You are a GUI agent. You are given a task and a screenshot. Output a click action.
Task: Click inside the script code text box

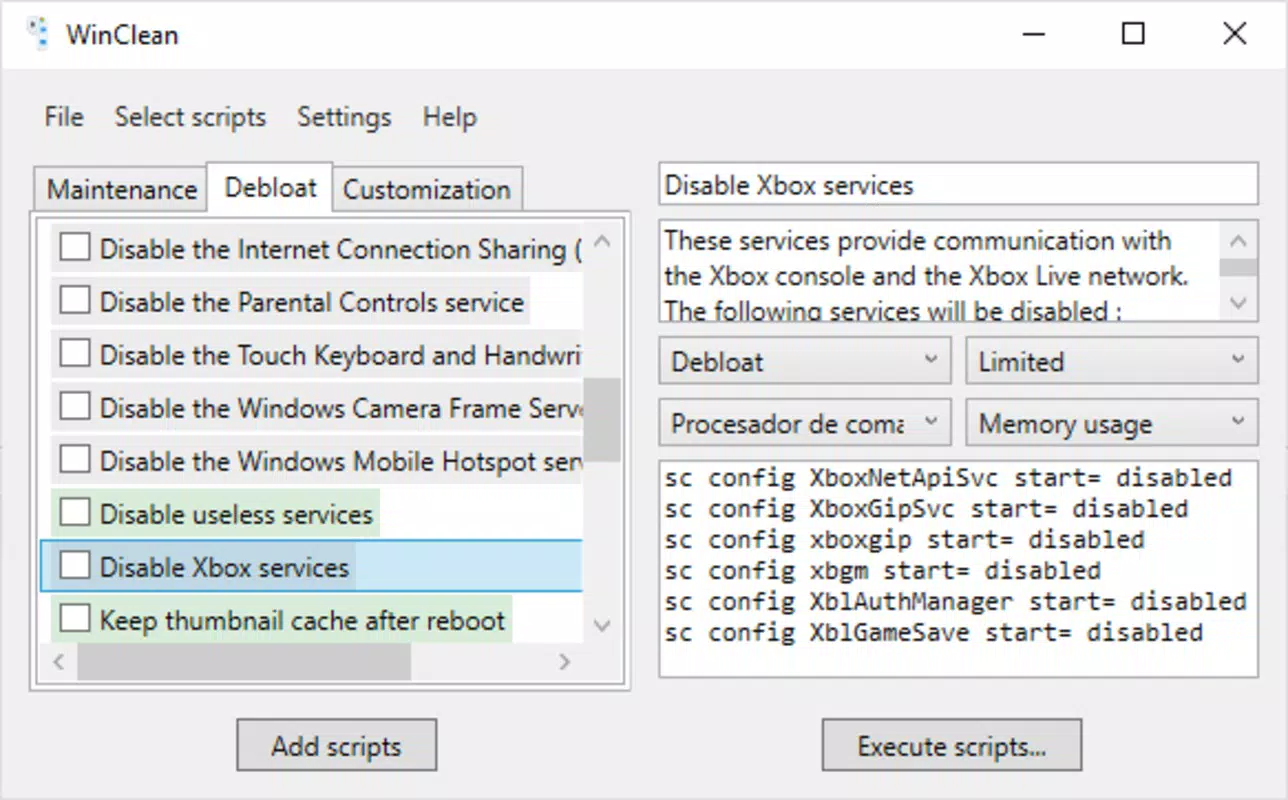point(958,569)
